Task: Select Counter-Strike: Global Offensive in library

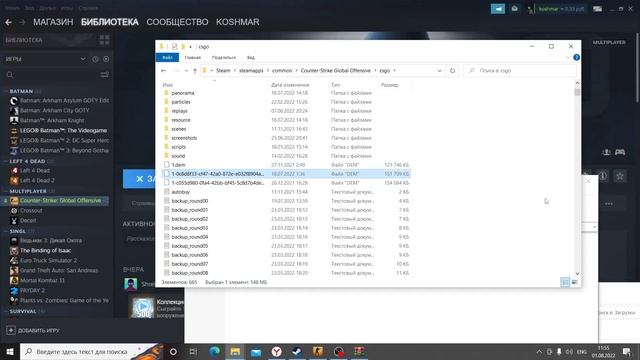Action: point(59,200)
